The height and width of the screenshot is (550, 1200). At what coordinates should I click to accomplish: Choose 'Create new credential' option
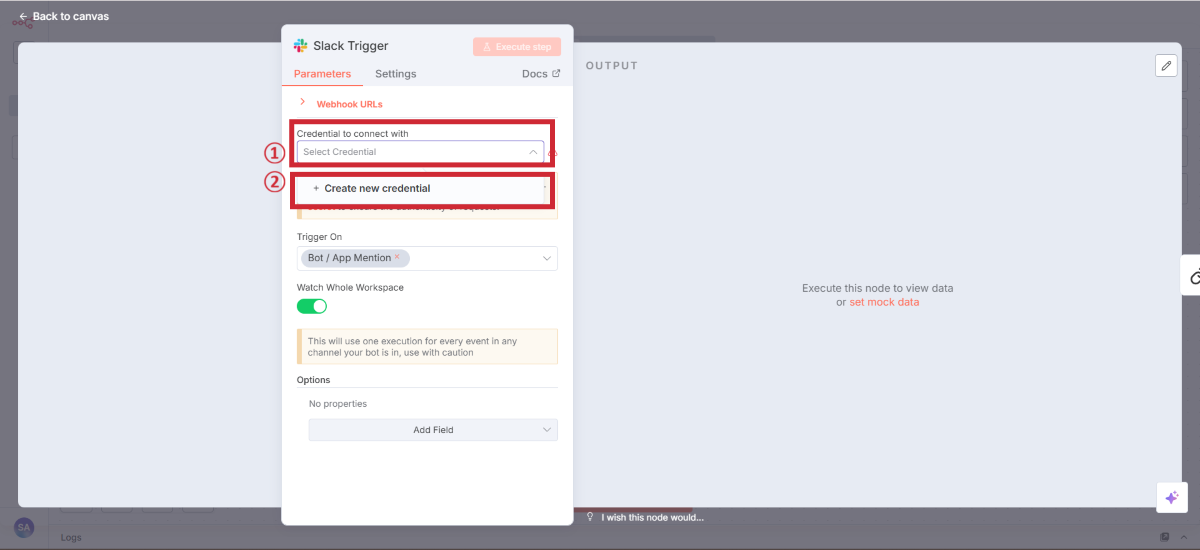pos(377,188)
